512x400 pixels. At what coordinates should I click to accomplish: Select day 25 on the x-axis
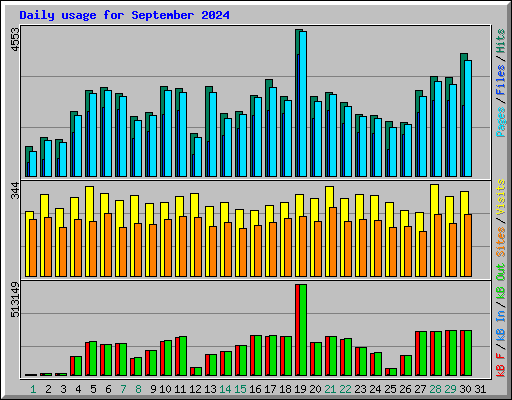390,389
